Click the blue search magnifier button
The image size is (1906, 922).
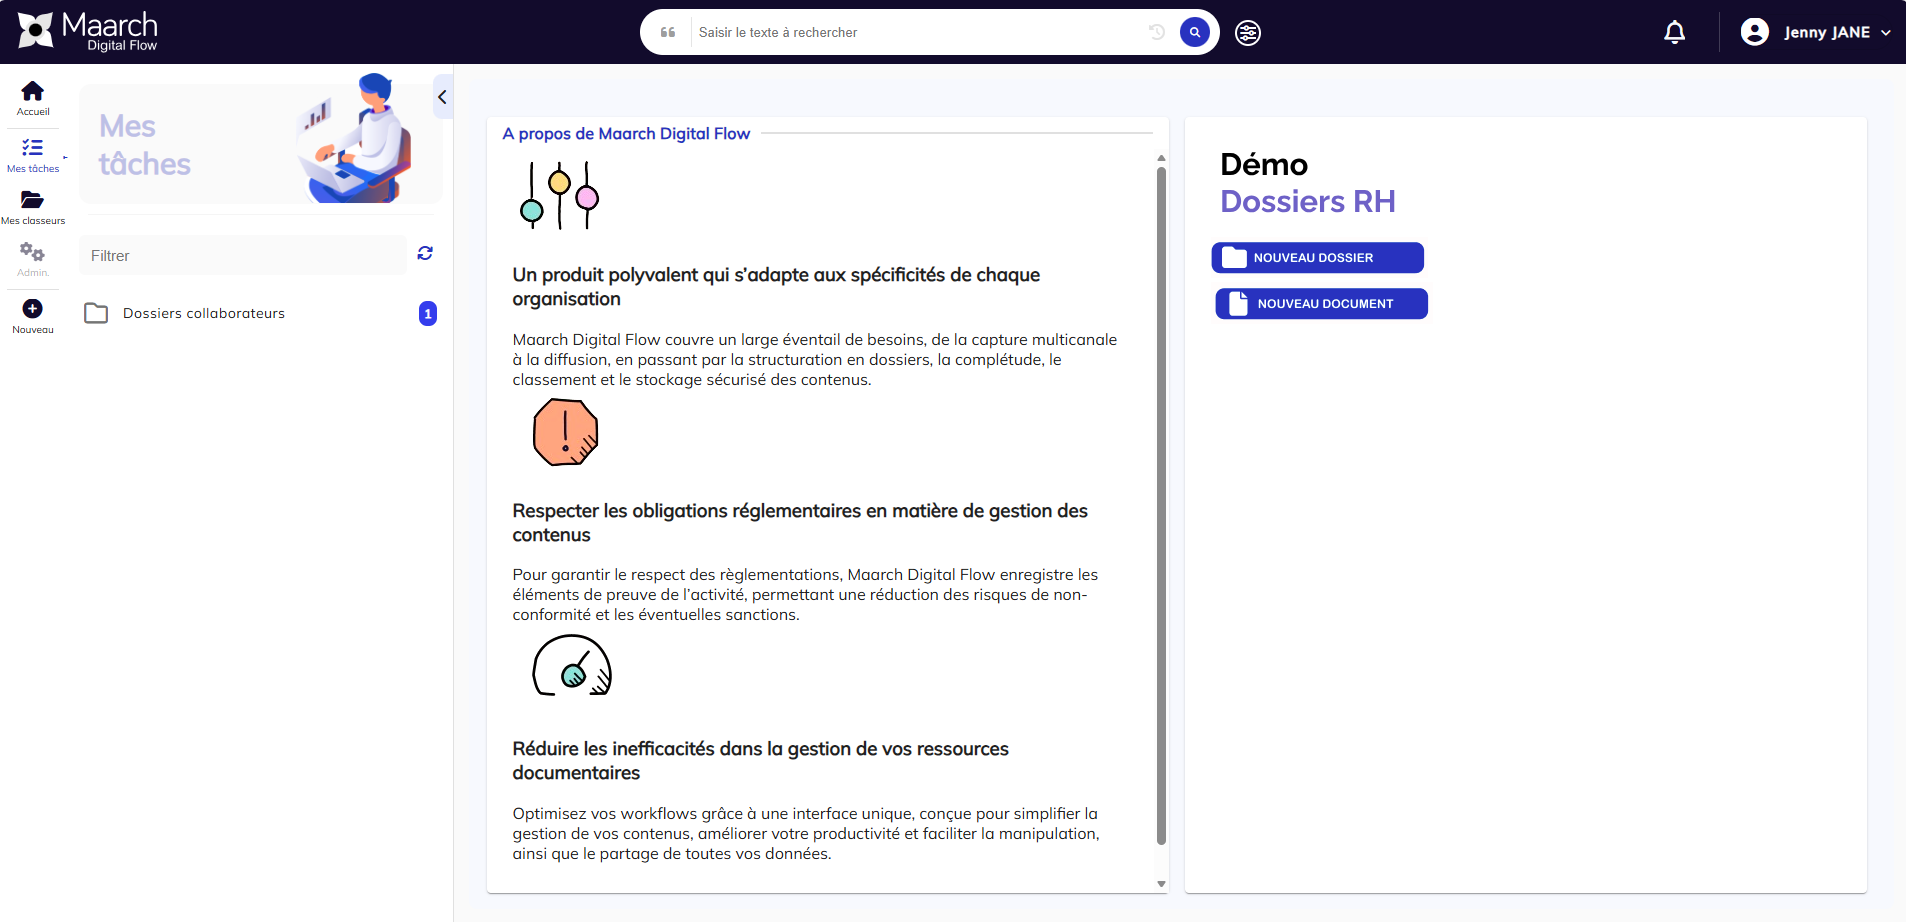click(1194, 32)
